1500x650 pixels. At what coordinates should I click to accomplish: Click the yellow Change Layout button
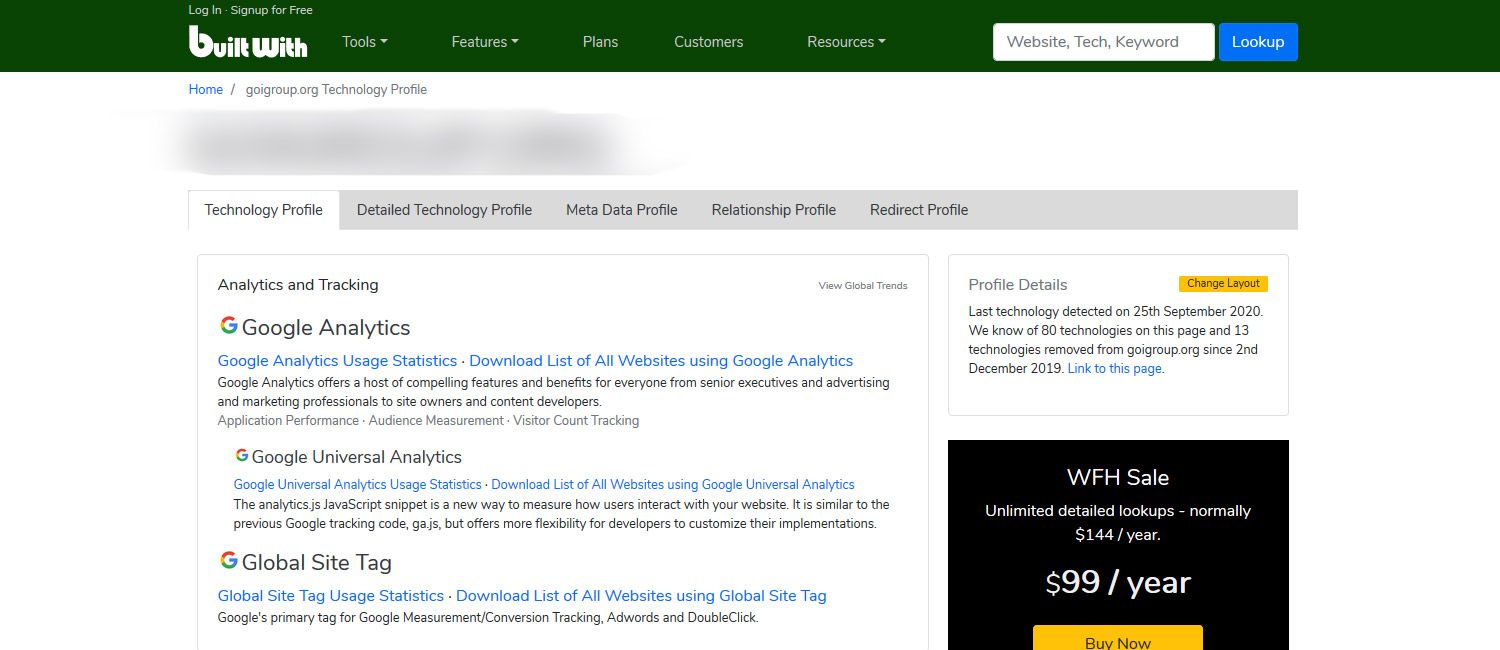click(x=1223, y=284)
